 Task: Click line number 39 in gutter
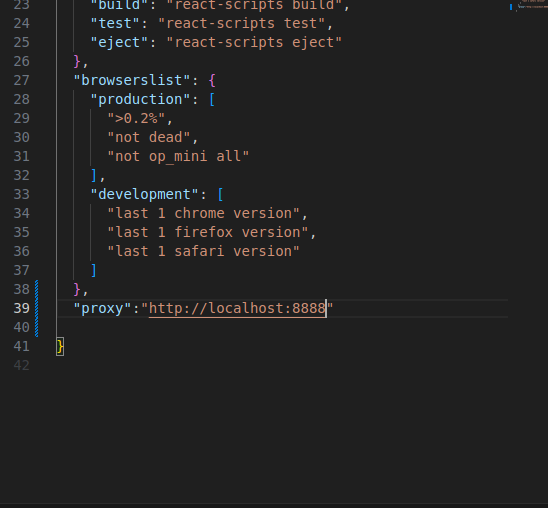(x=22, y=309)
